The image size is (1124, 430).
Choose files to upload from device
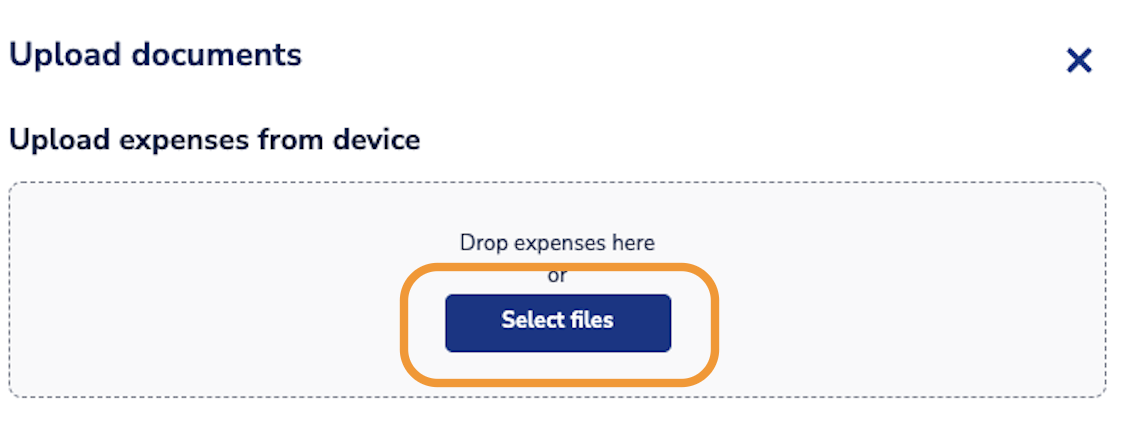coord(557,322)
